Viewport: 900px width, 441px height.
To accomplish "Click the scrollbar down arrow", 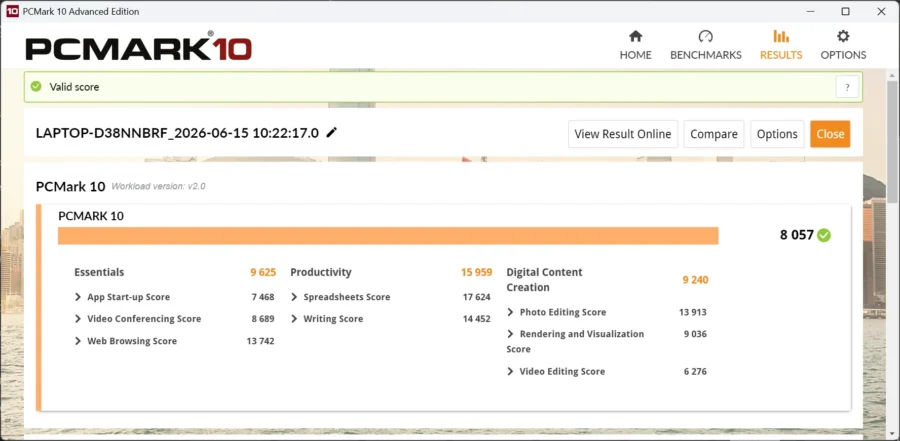I will tap(893, 434).
